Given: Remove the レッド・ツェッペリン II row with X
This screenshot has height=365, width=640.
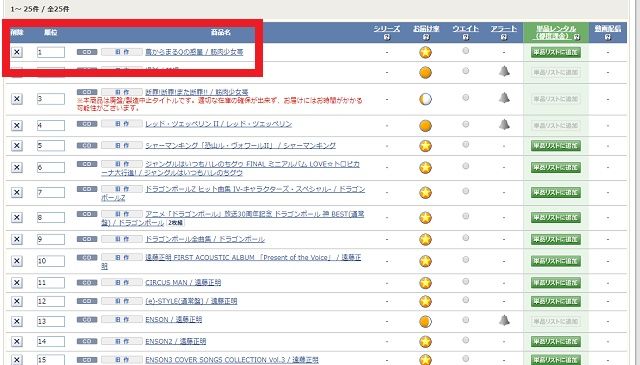Looking at the screenshot, I should [17, 125].
